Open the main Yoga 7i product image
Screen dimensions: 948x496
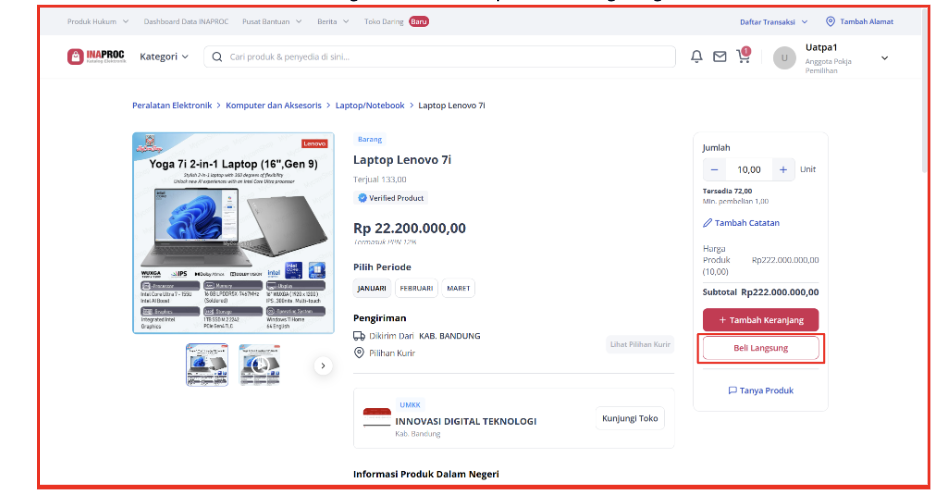pos(233,233)
